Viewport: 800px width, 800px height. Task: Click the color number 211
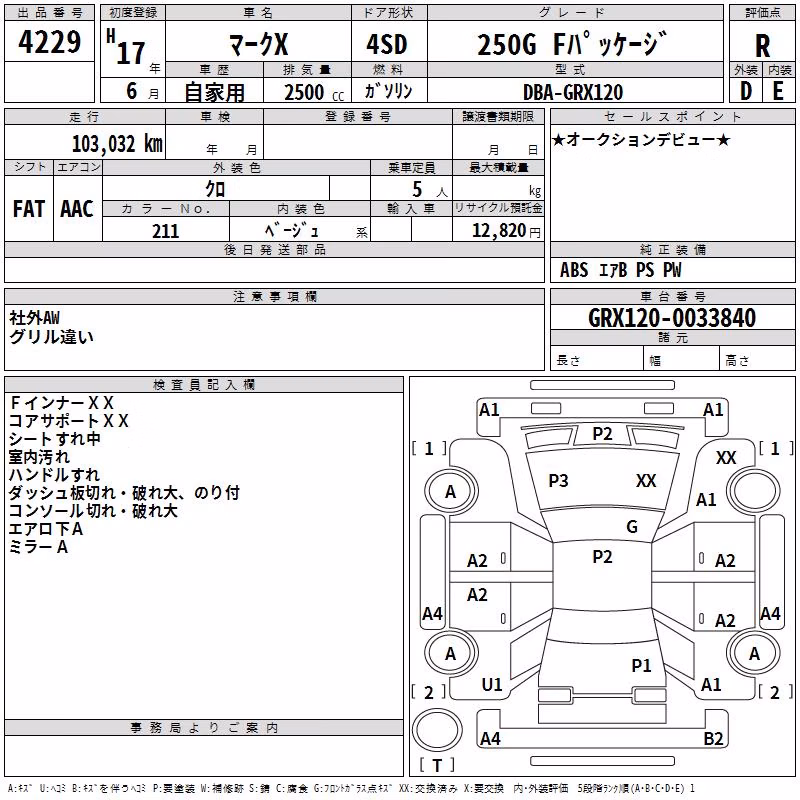click(165, 231)
